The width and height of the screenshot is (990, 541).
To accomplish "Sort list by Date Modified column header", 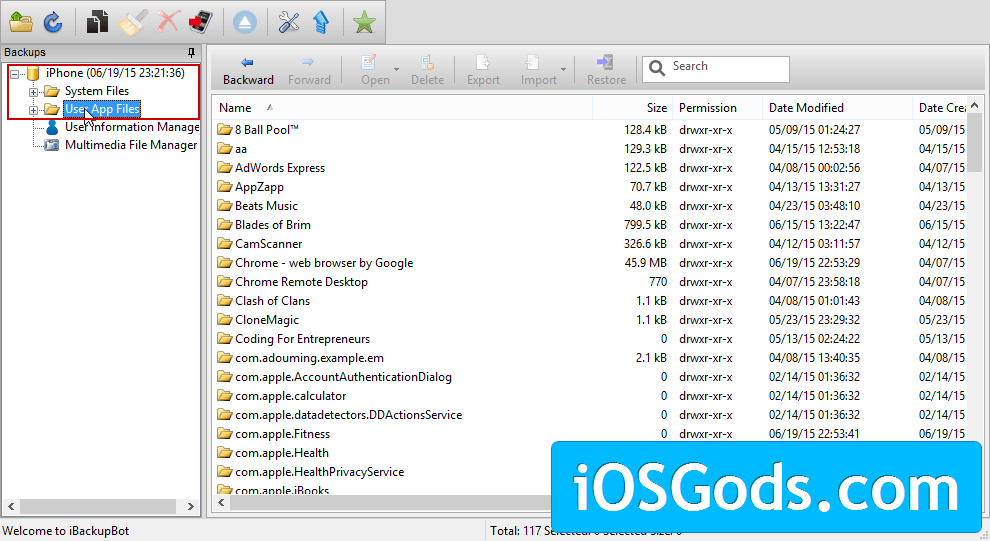I will [806, 108].
